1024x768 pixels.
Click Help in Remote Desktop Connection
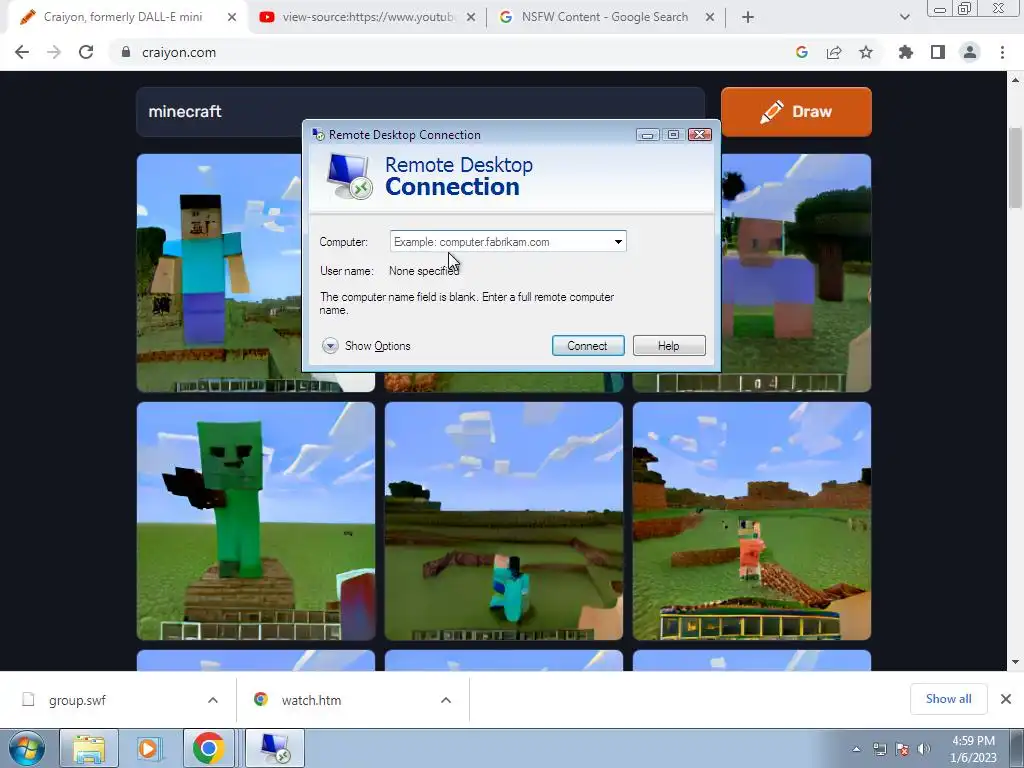point(669,345)
